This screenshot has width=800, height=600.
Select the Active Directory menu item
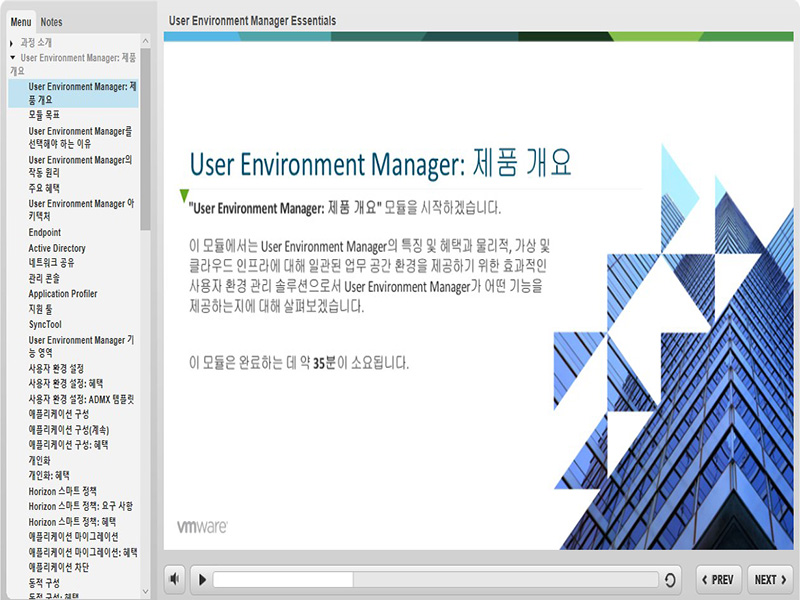57,248
